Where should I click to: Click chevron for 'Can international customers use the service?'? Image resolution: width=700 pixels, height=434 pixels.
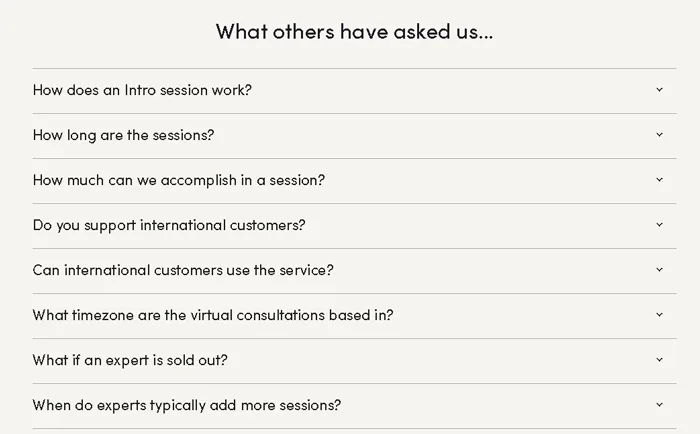tap(659, 270)
